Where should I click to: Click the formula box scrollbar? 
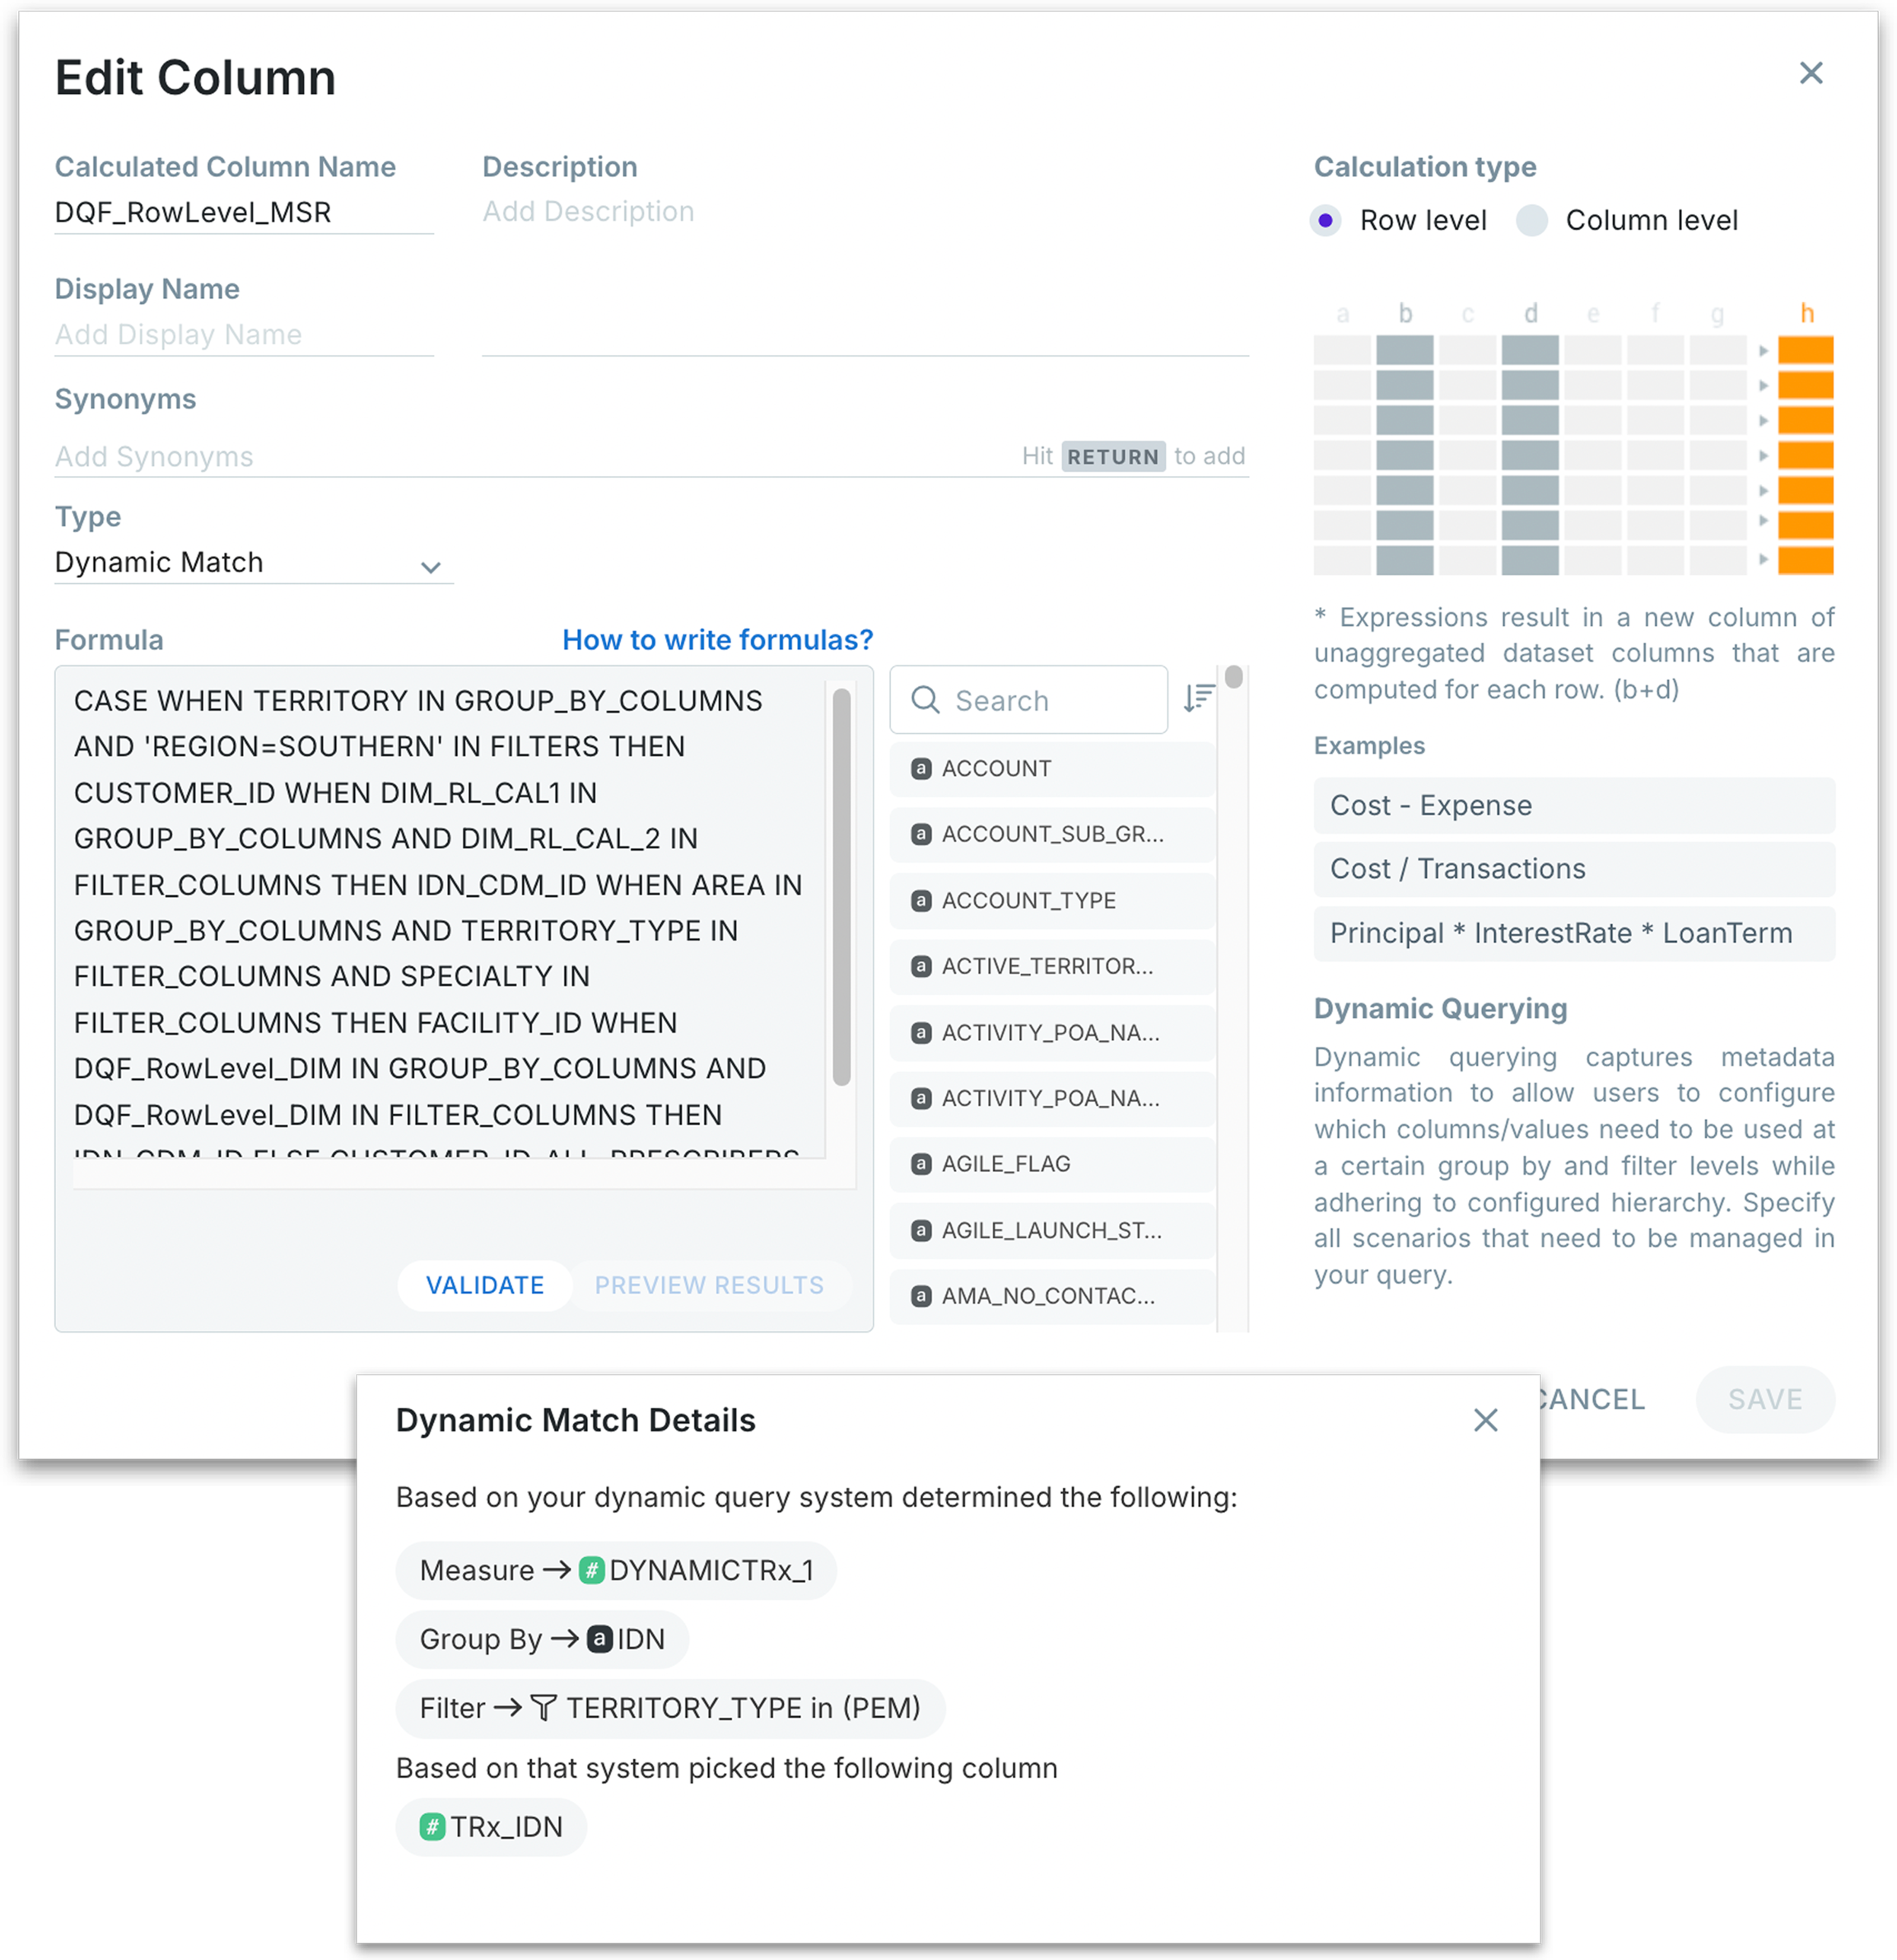point(842,885)
